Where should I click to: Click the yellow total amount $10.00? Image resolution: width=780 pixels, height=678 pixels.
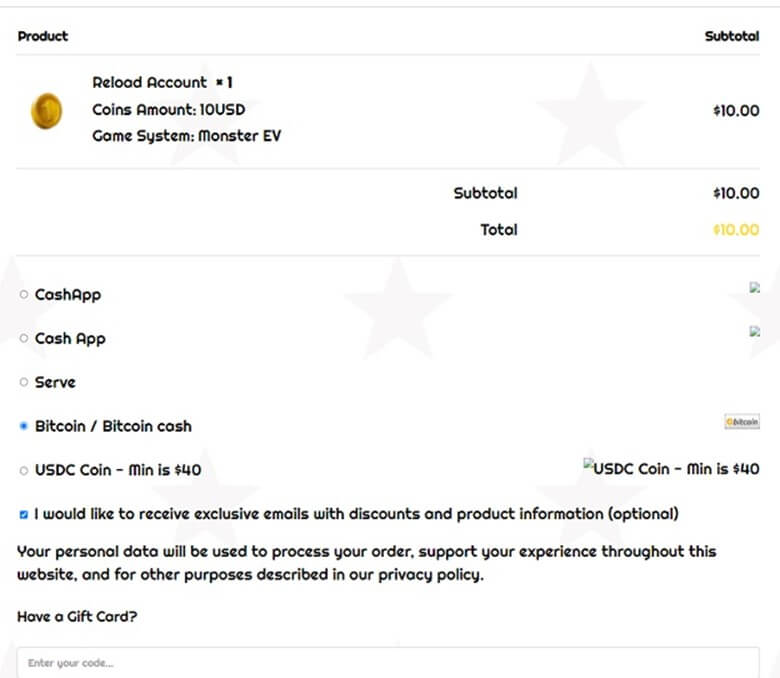pyautogui.click(x=736, y=230)
